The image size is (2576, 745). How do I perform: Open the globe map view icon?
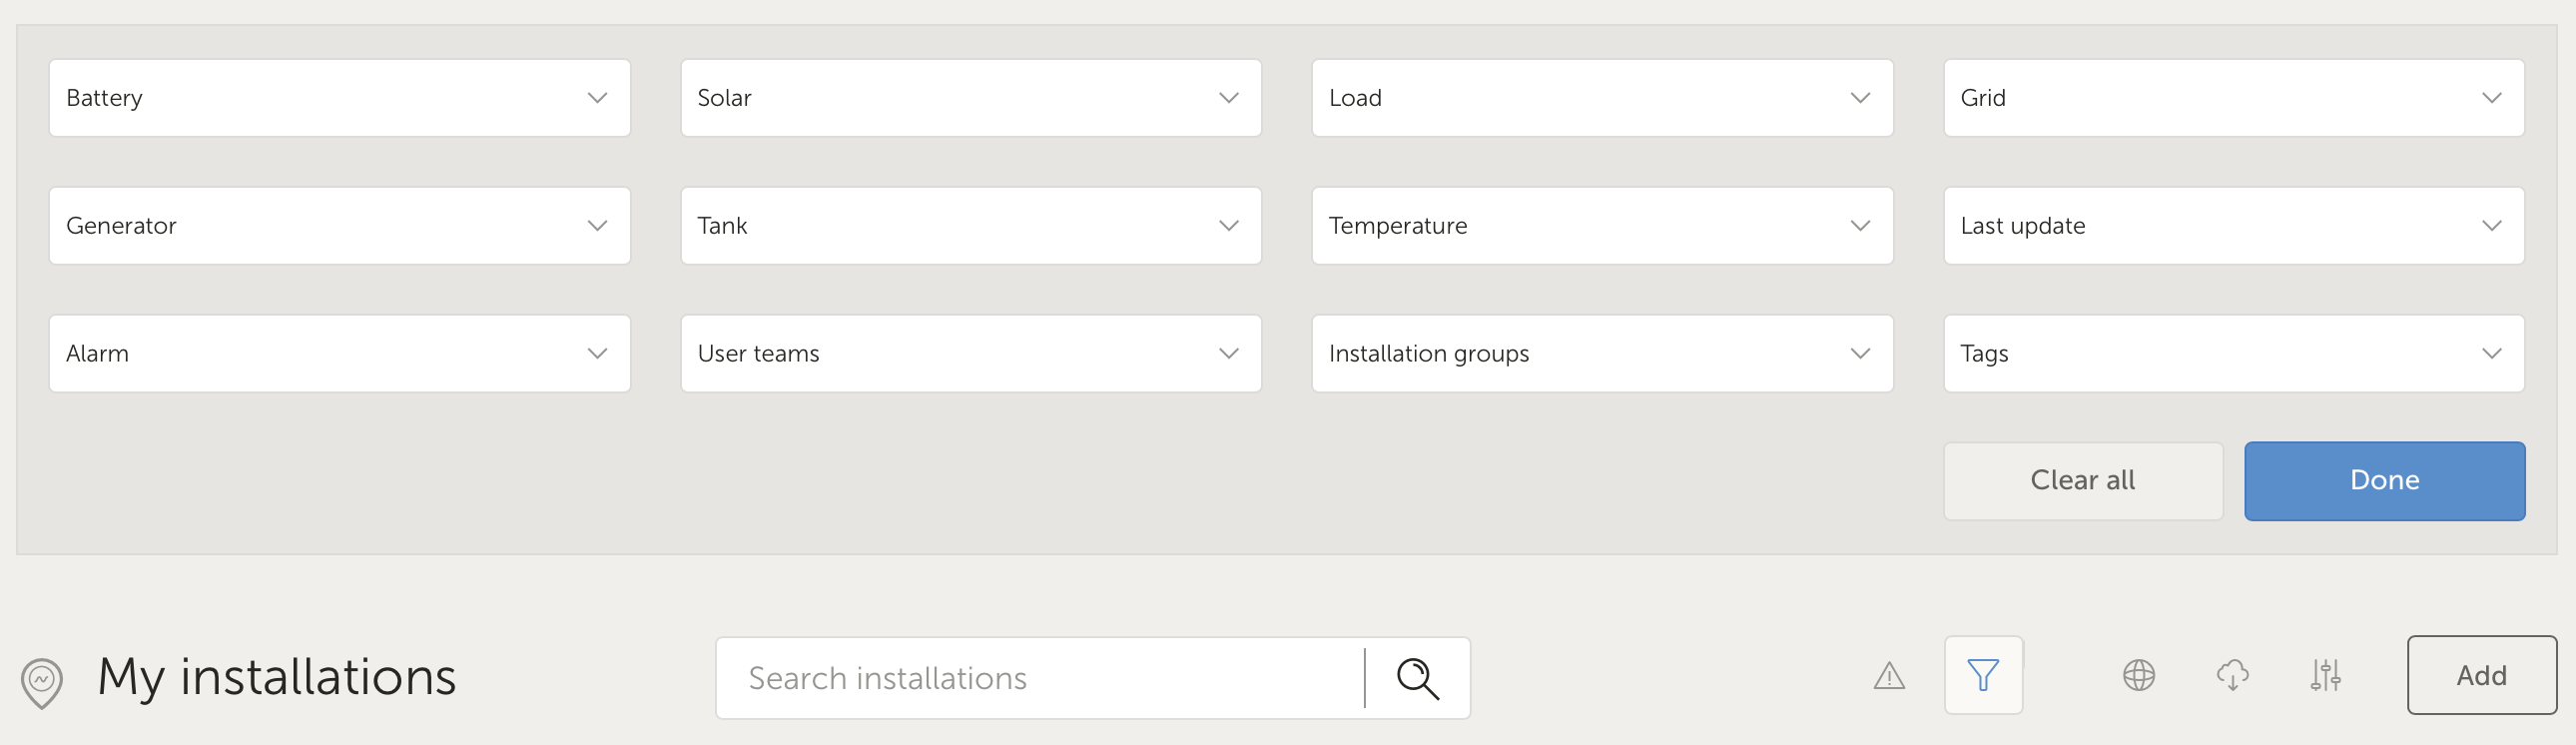[x=2138, y=676]
